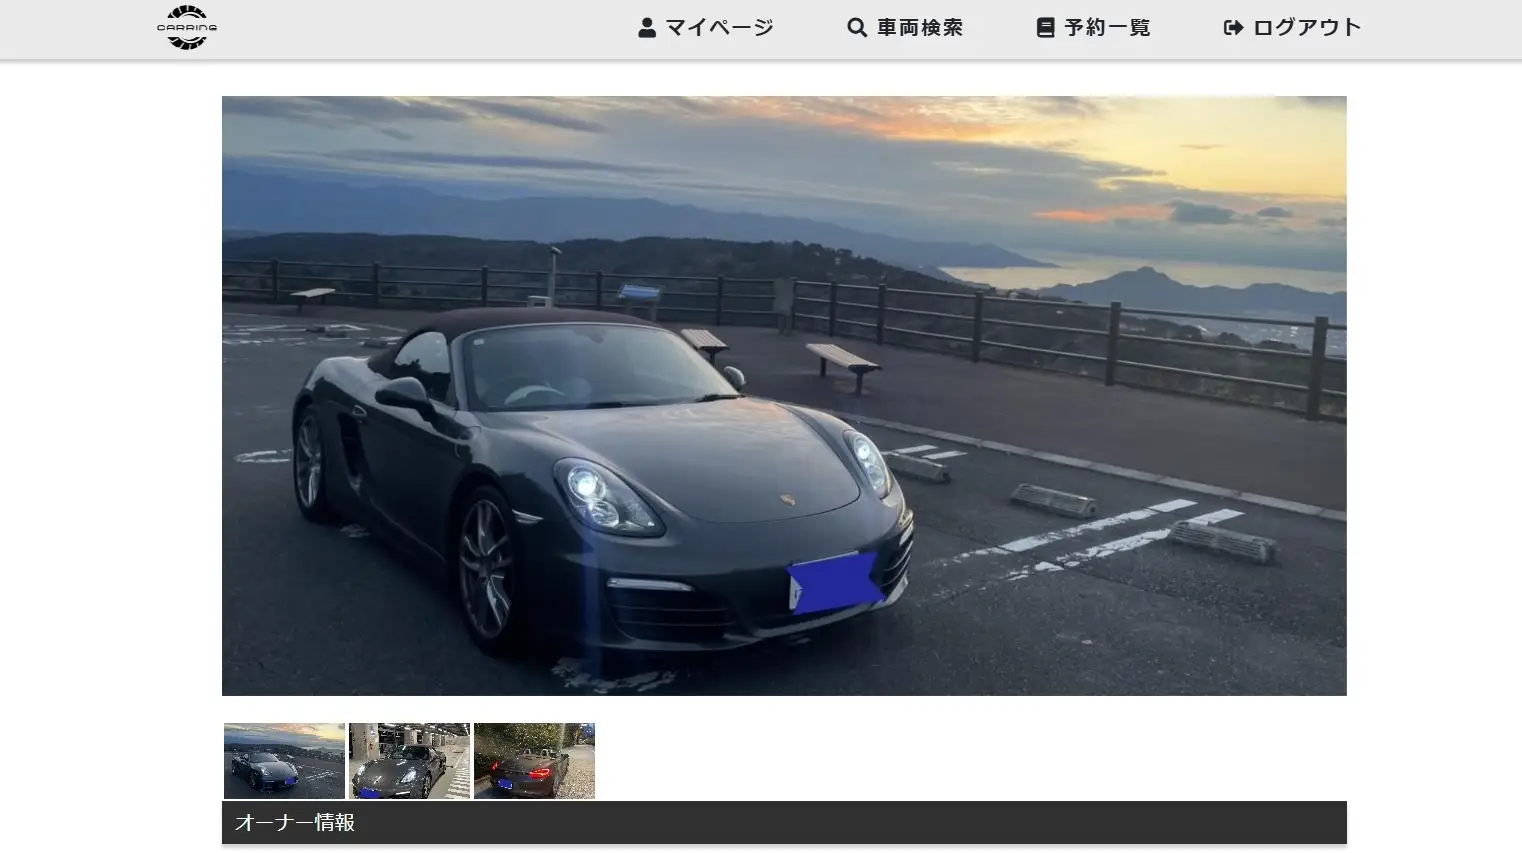1522x853 pixels.
Task: Click the magnifying glass icon beside 車両検索
Action: coord(856,28)
